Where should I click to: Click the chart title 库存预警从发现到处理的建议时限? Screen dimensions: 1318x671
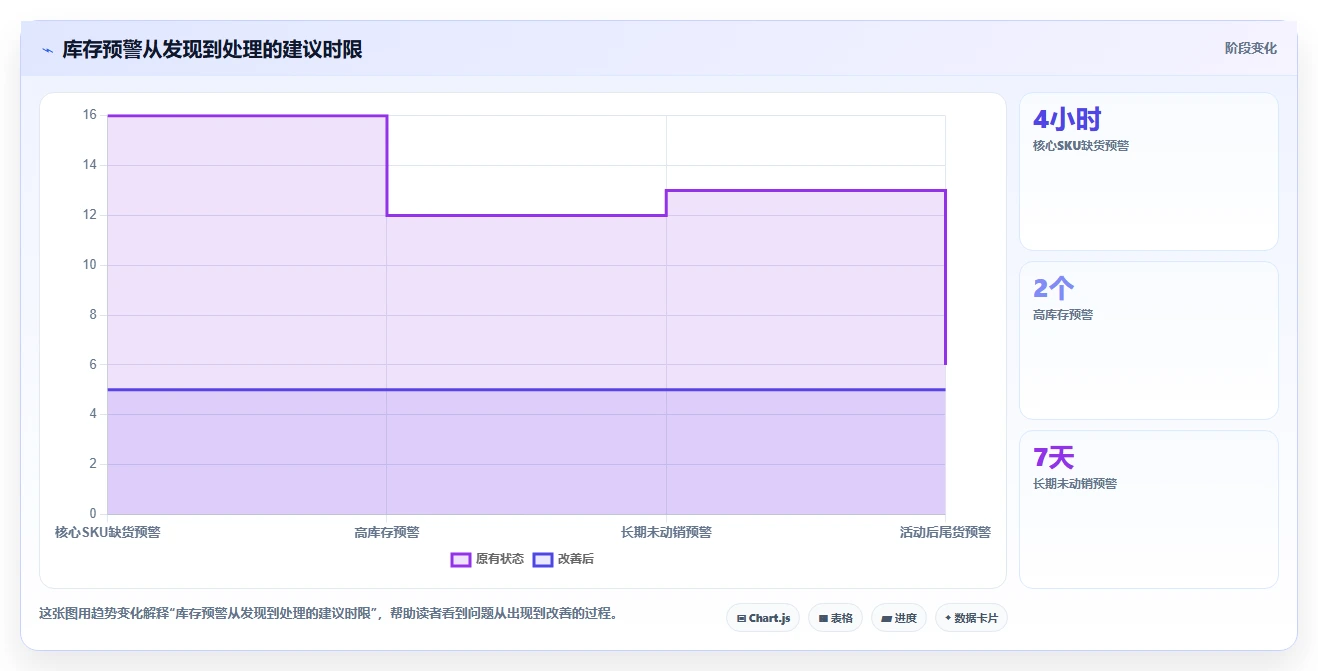coord(212,49)
